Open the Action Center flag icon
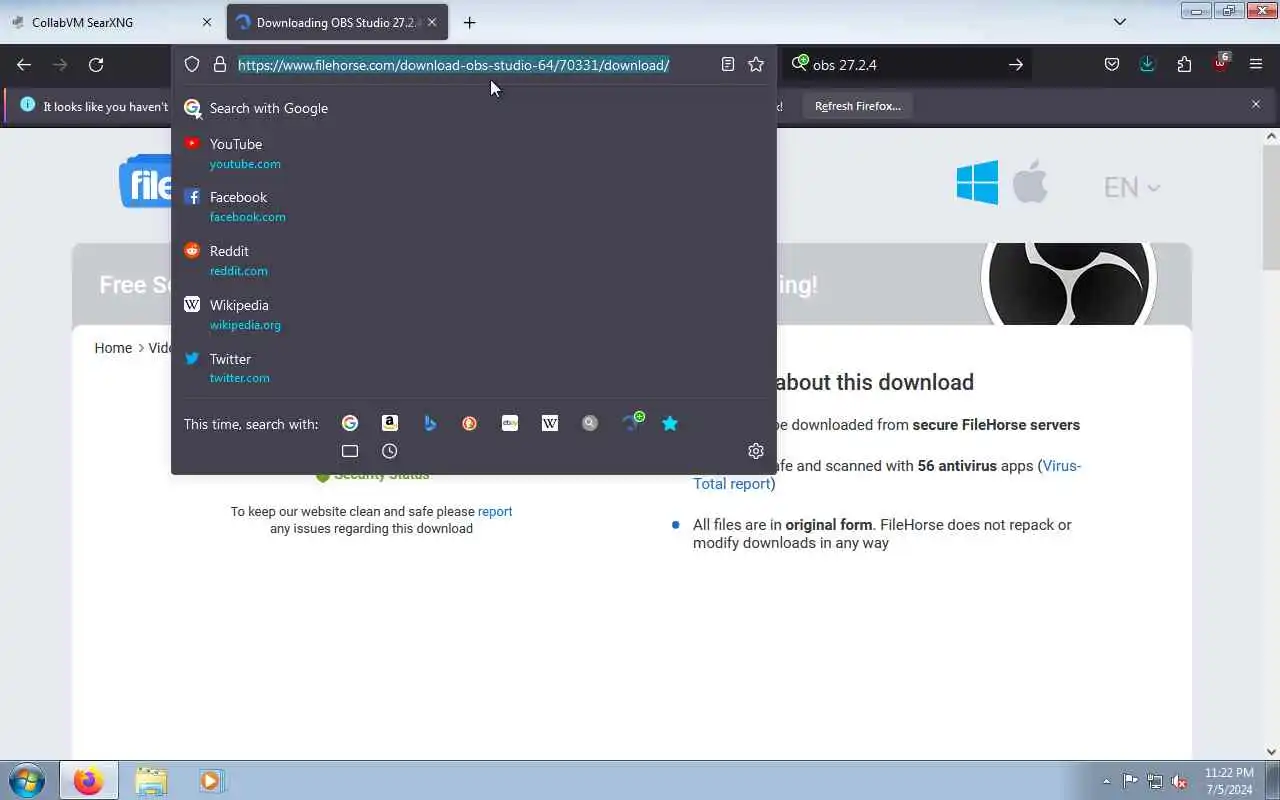Screen dimensions: 1280x800 1130,781
